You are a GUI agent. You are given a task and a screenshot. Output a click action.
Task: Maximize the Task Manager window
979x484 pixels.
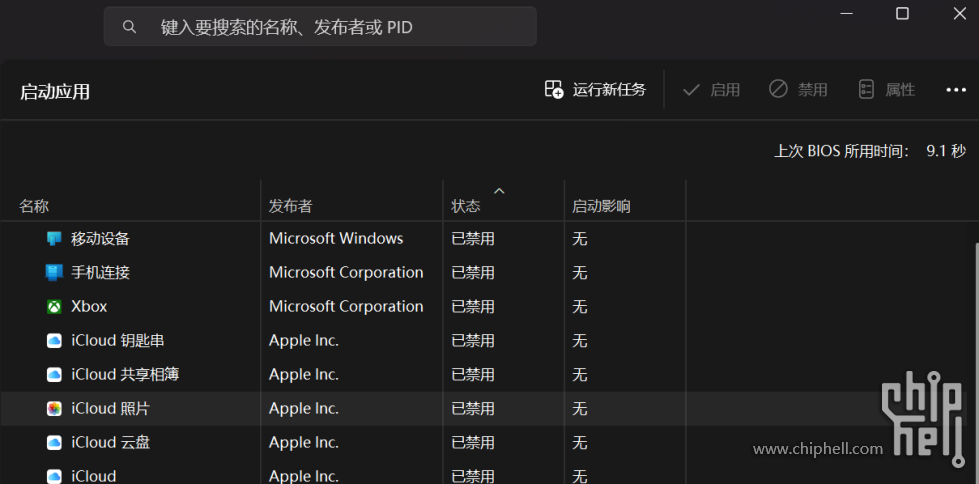pyautogui.click(x=902, y=14)
